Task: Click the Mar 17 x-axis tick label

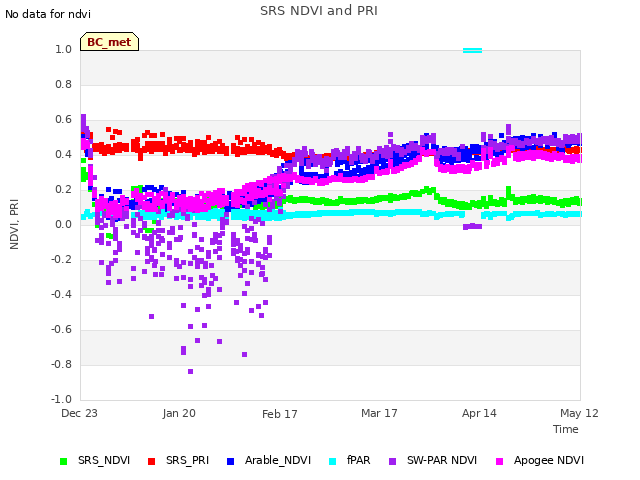Action: (379, 413)
